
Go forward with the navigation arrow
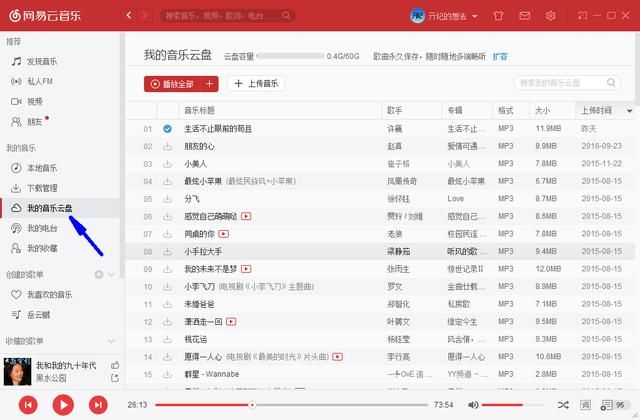144,16
